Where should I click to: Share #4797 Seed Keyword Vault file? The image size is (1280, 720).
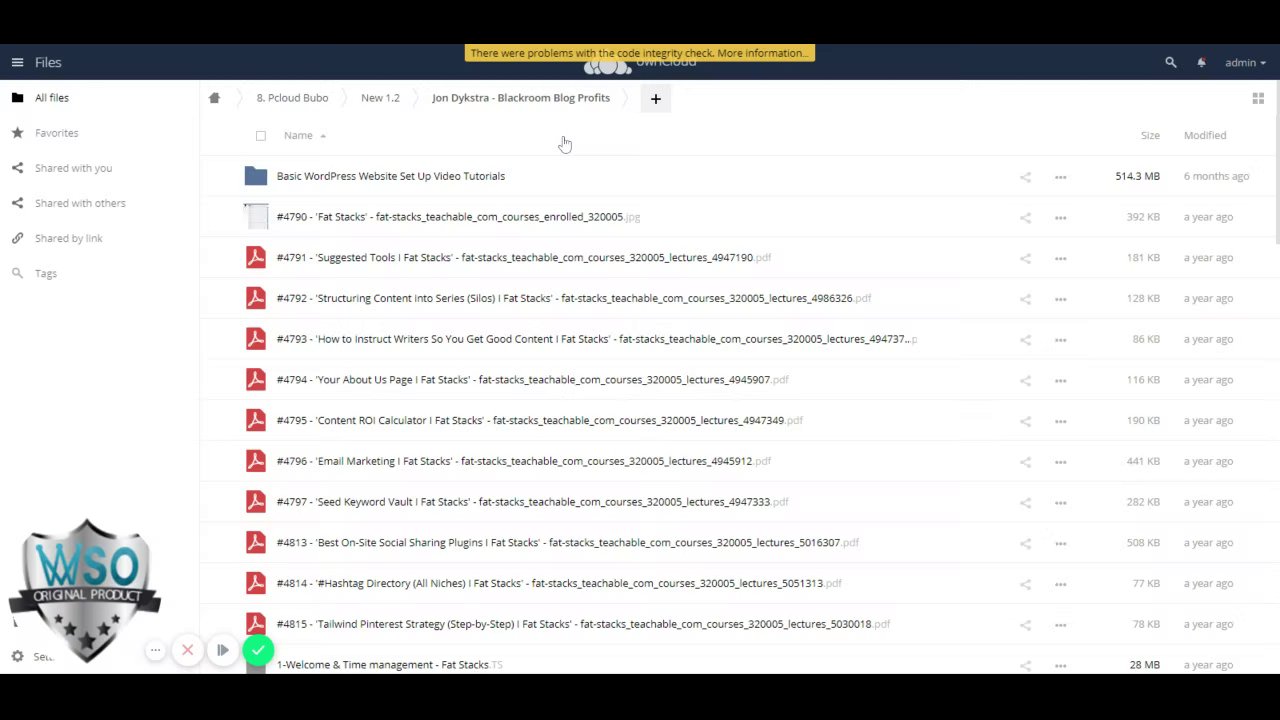[x=1025, y=502]
